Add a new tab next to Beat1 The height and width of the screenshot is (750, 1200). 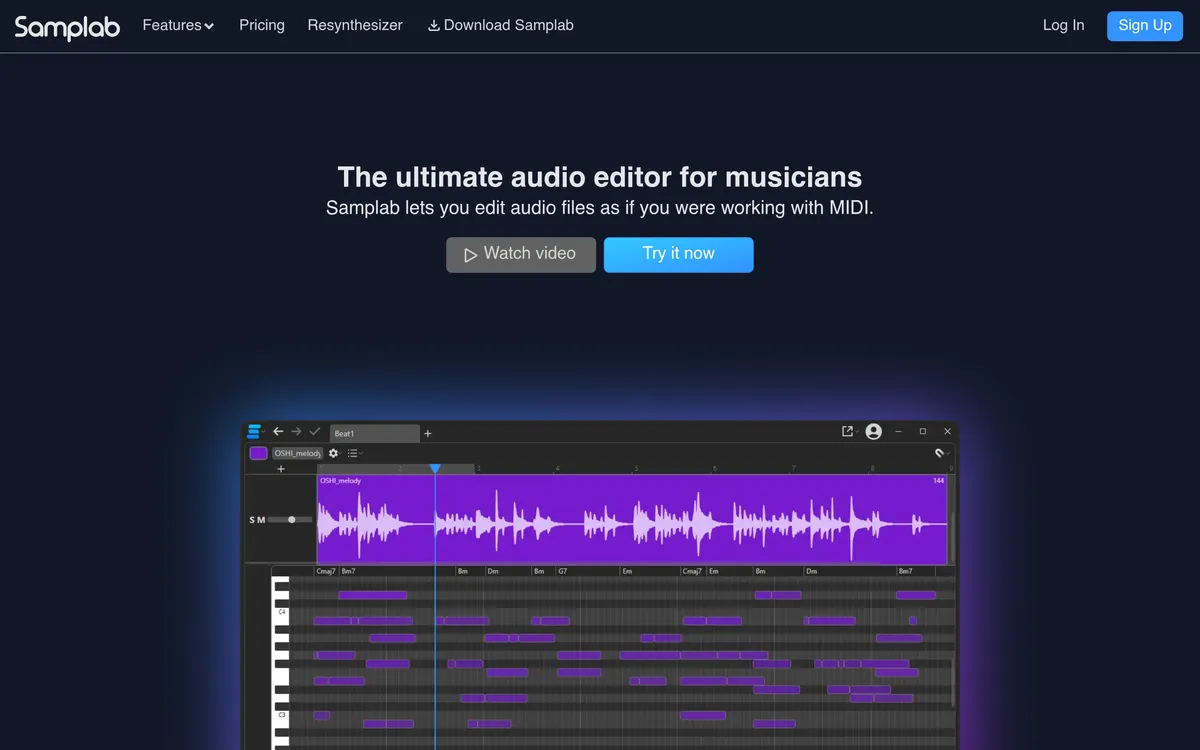tap(428, 433)
